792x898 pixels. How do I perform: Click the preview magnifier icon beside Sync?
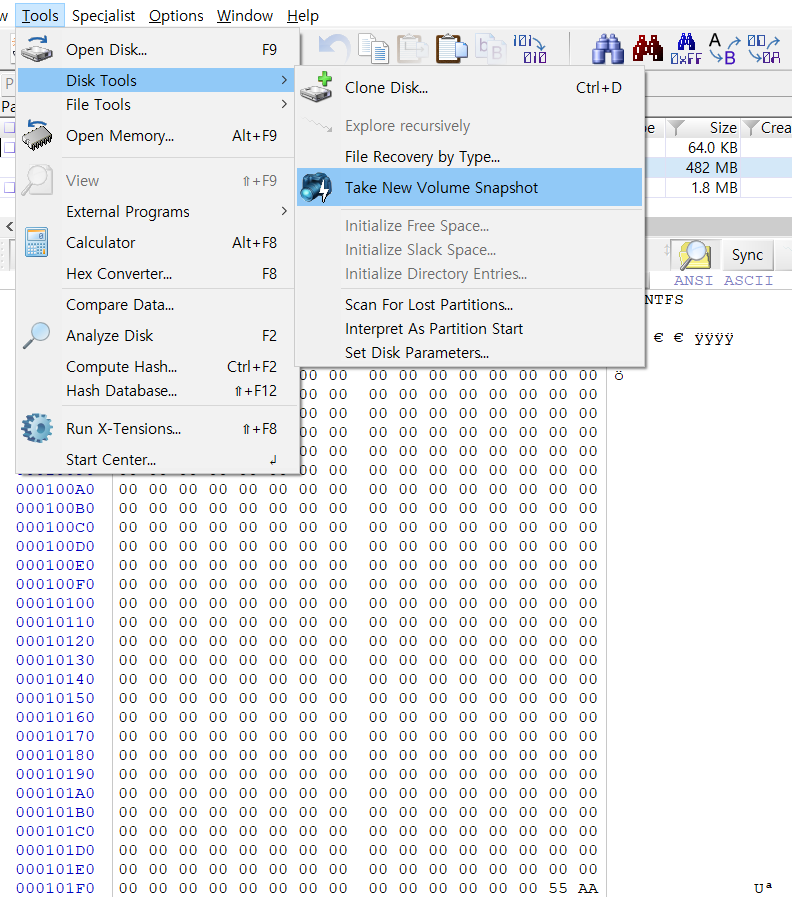695,255
